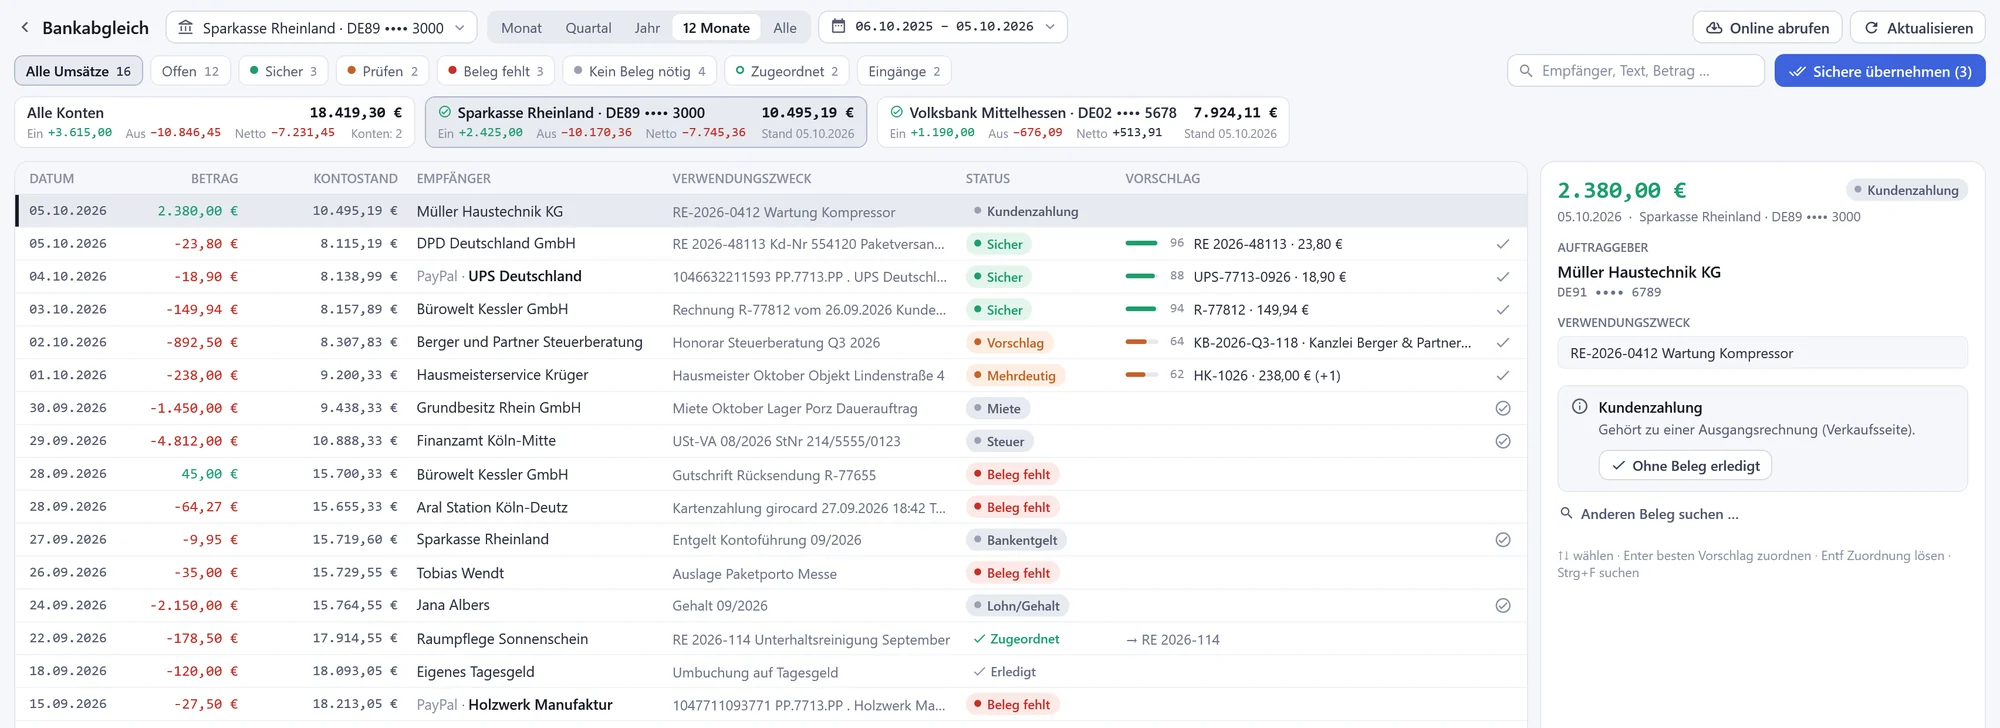Click the confidence bar showing 64 for Berger
The height and width of the screenshot is (728, 2000).
[x=1141, y=342]
